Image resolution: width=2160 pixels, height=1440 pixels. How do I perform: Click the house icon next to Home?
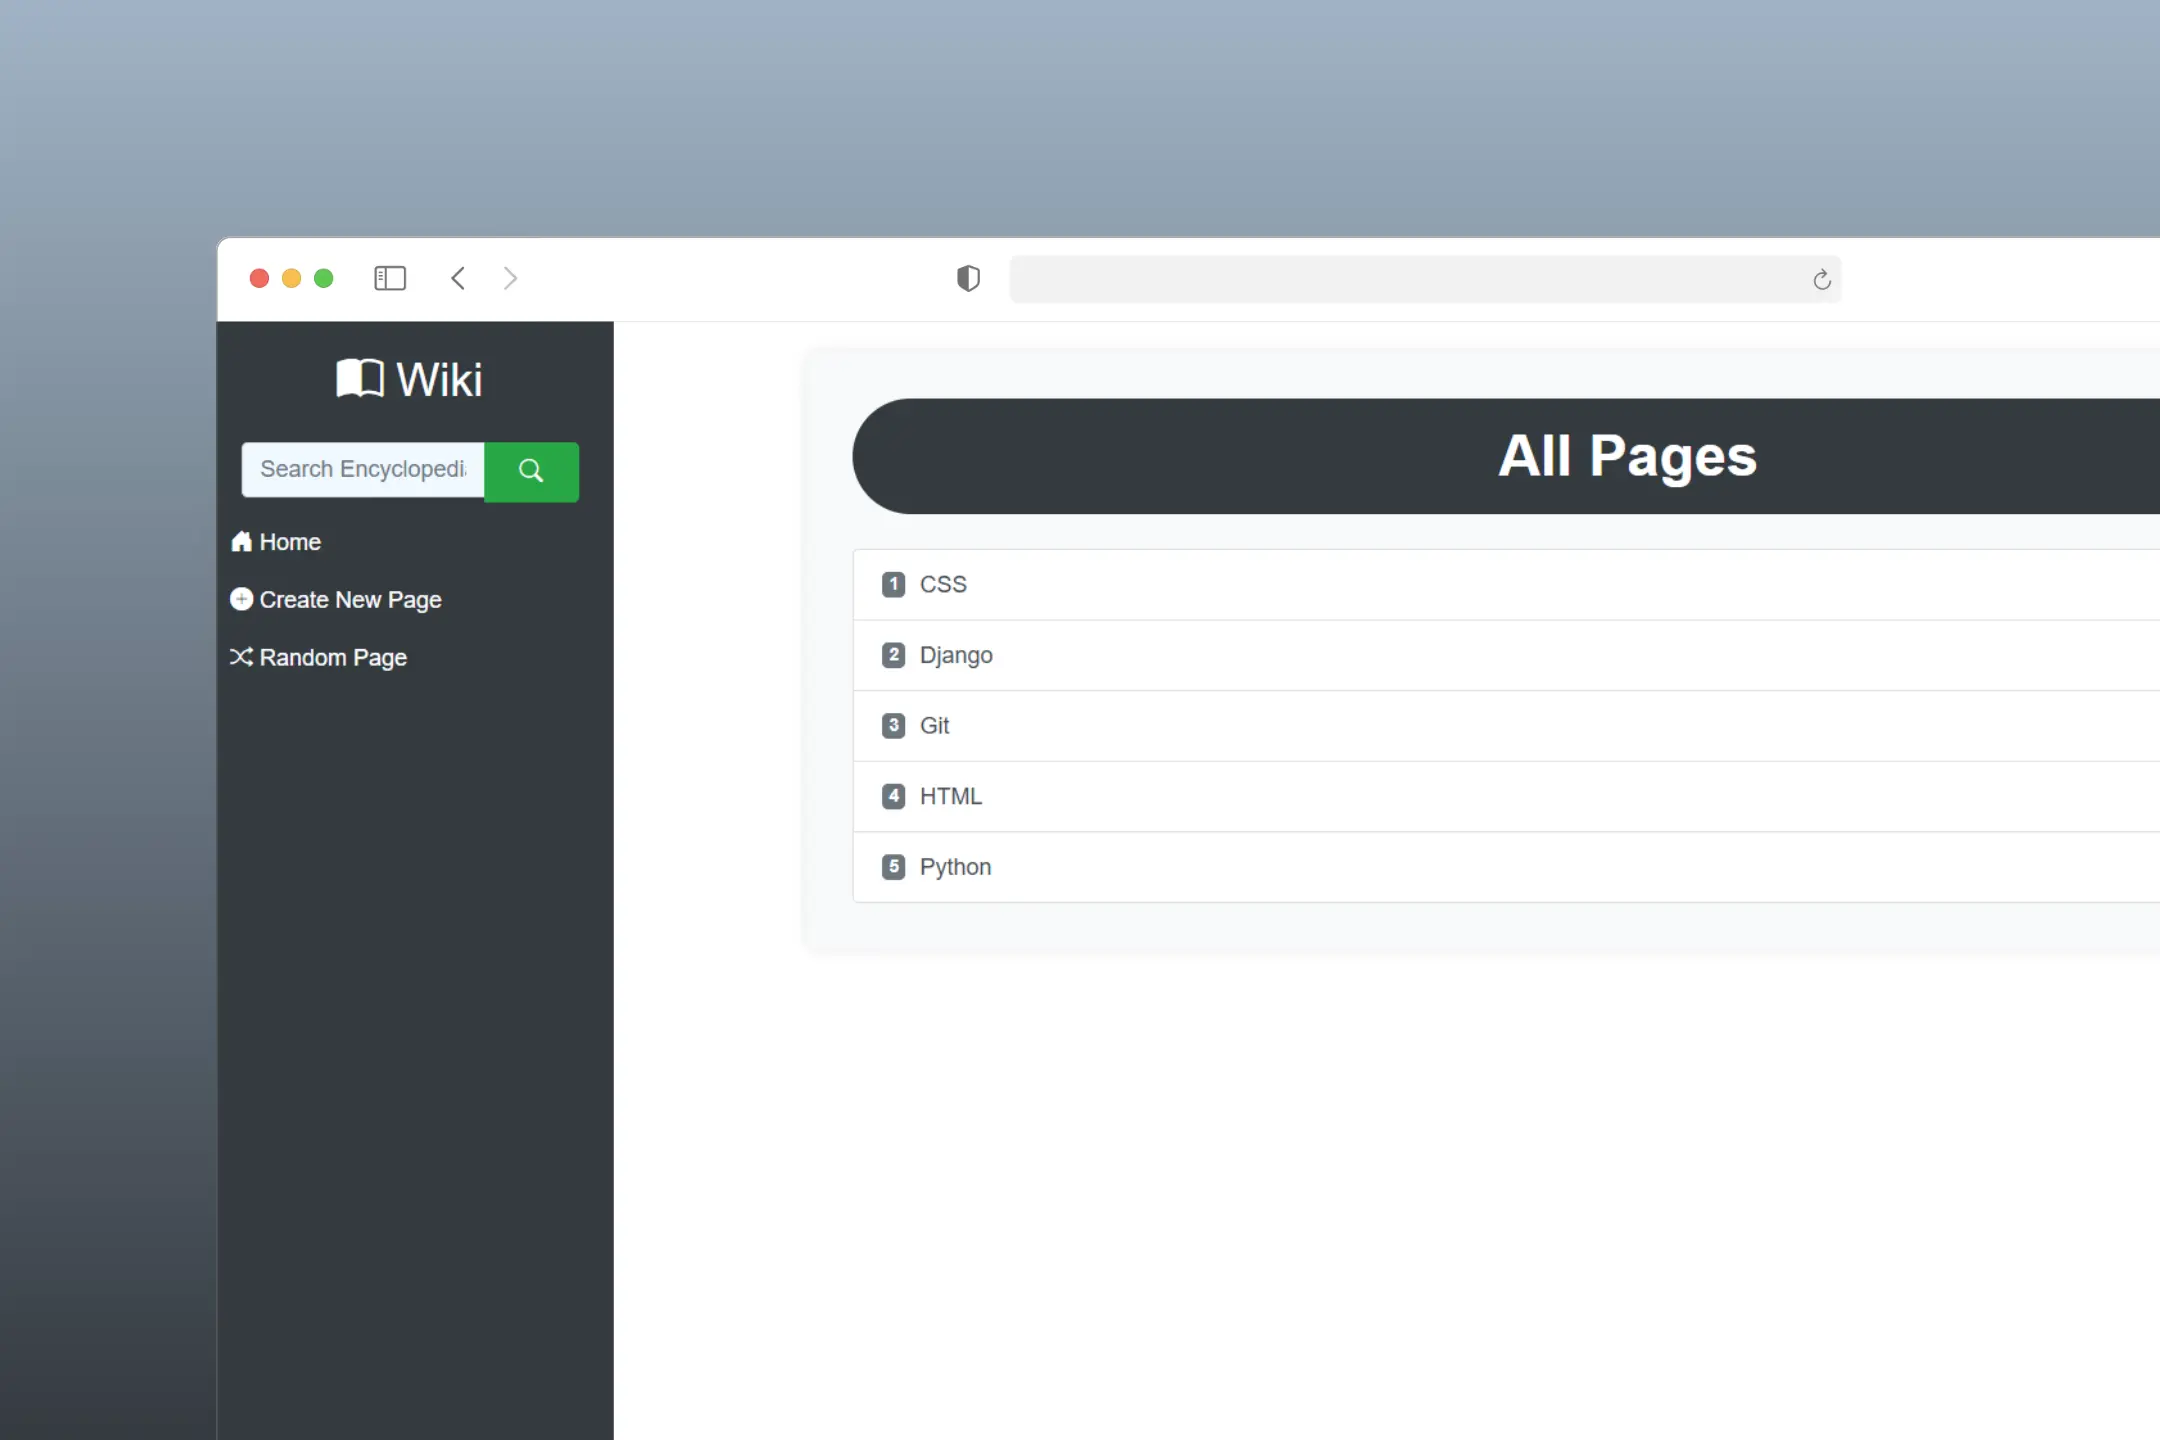(241, 541)
